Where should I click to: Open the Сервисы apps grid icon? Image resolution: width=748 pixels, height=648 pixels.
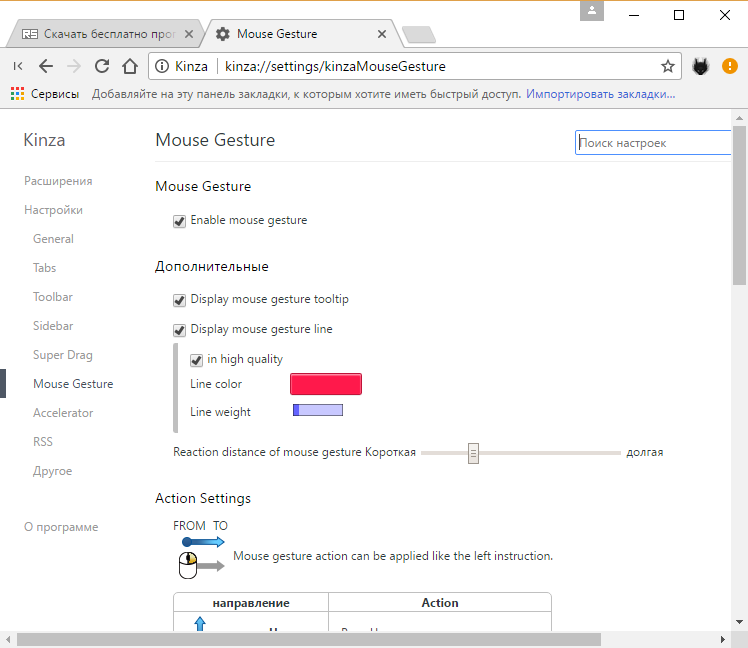pos(18,94)
